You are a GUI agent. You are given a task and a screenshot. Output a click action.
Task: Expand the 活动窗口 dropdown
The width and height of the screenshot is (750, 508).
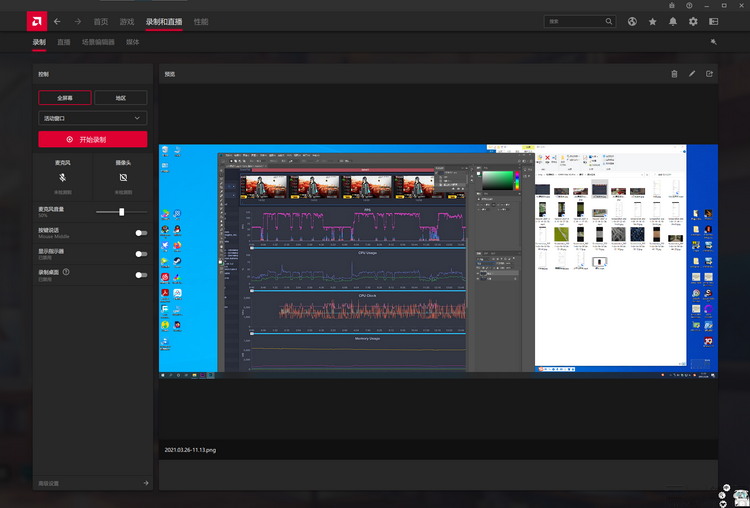pyautogui.click(x=93, y=118)
